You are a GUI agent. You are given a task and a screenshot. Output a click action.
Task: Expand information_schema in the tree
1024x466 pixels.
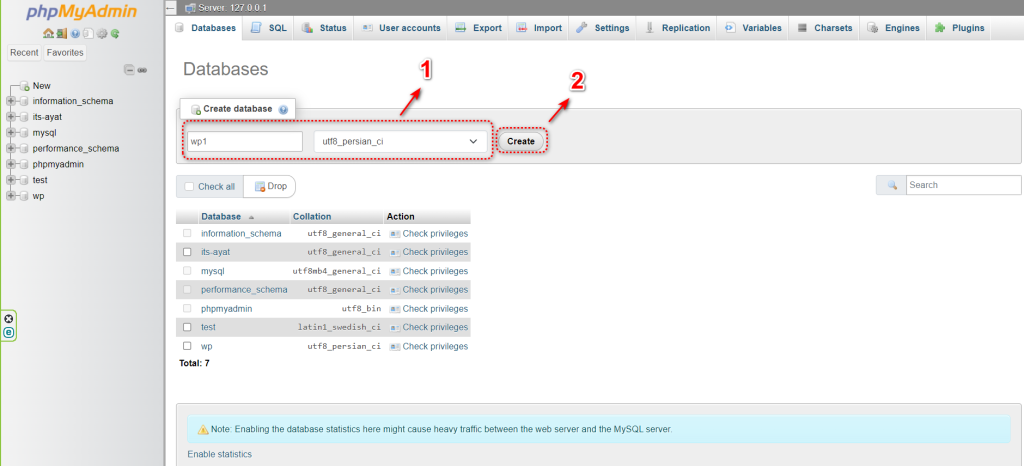click(10, 101)
